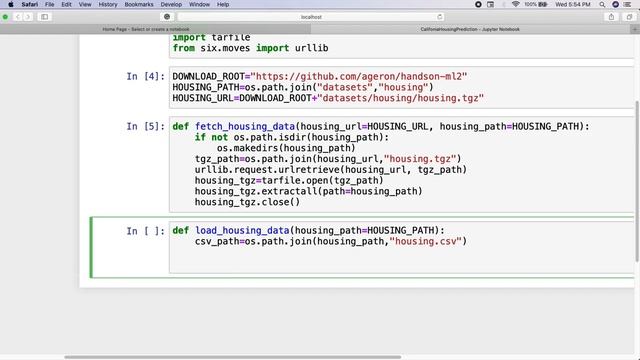Open the Safari menu
The width and height of the screenshot is (640, 360).
pyautogui.click(x=30, y=4)
